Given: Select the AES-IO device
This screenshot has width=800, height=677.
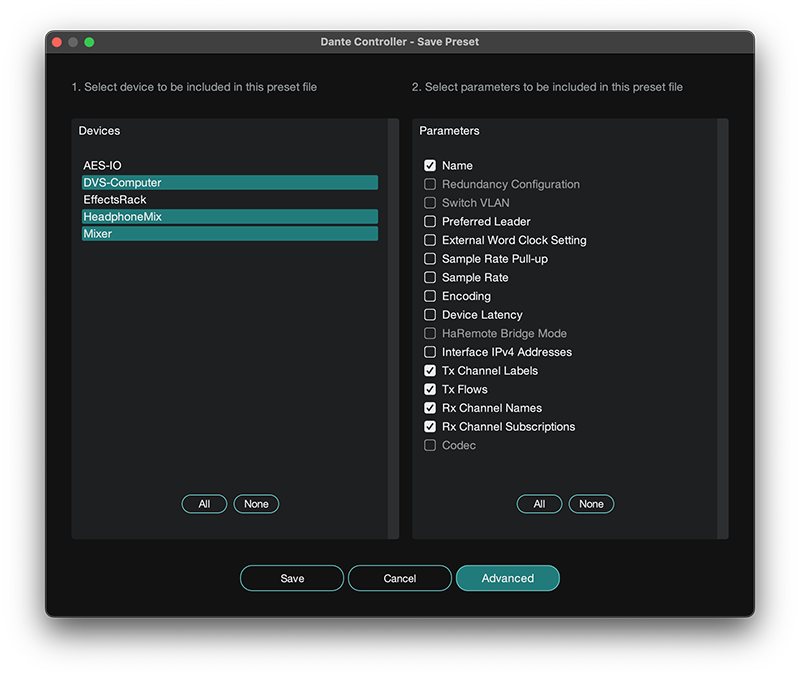Looking at the screenshot, I should [230, 165].
